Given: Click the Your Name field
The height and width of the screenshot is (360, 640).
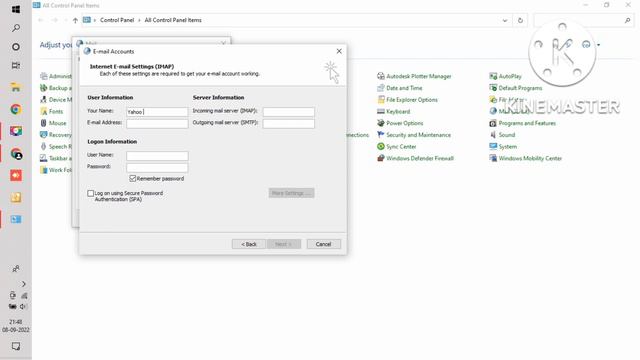Looking at the screenshot, I should [157, 112].
